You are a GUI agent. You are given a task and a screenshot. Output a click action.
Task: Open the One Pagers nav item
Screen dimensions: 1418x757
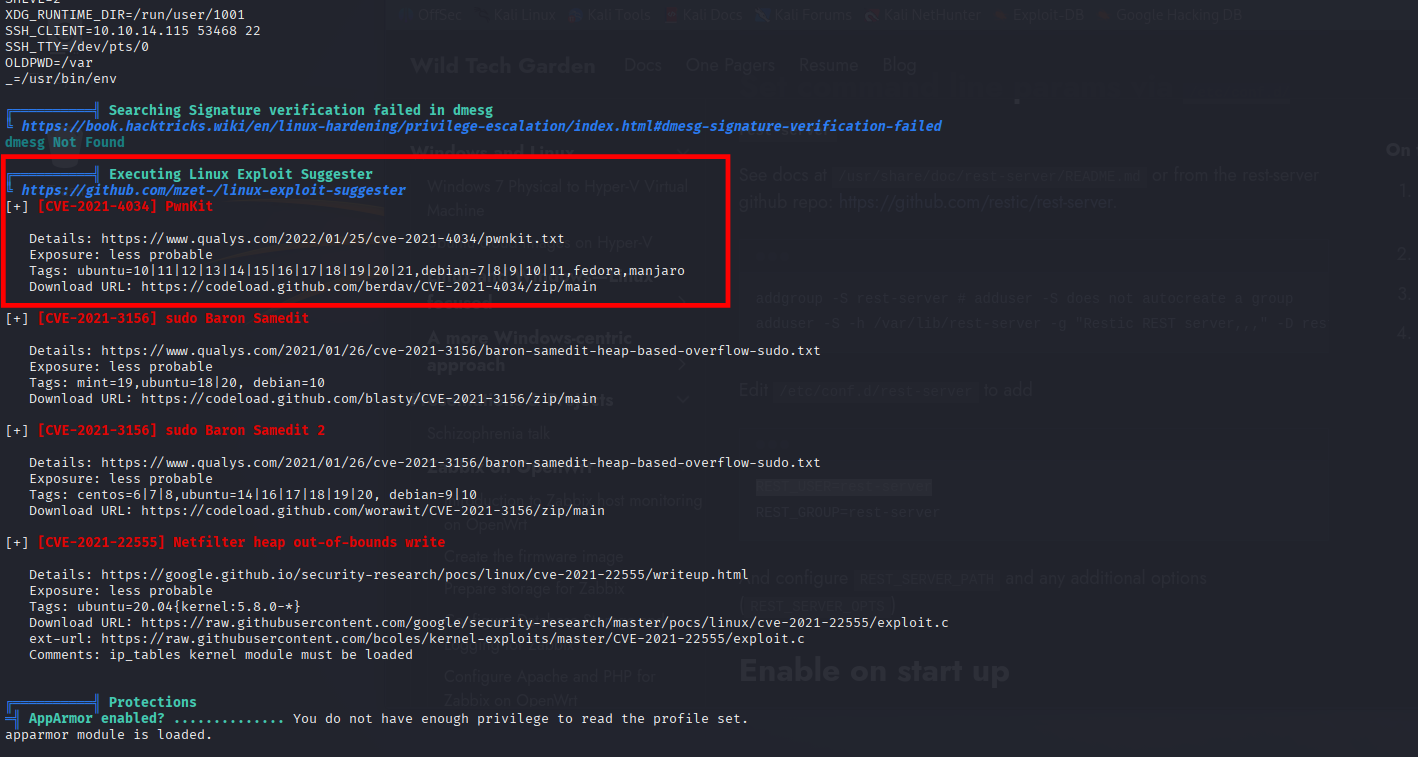point(730,65)
